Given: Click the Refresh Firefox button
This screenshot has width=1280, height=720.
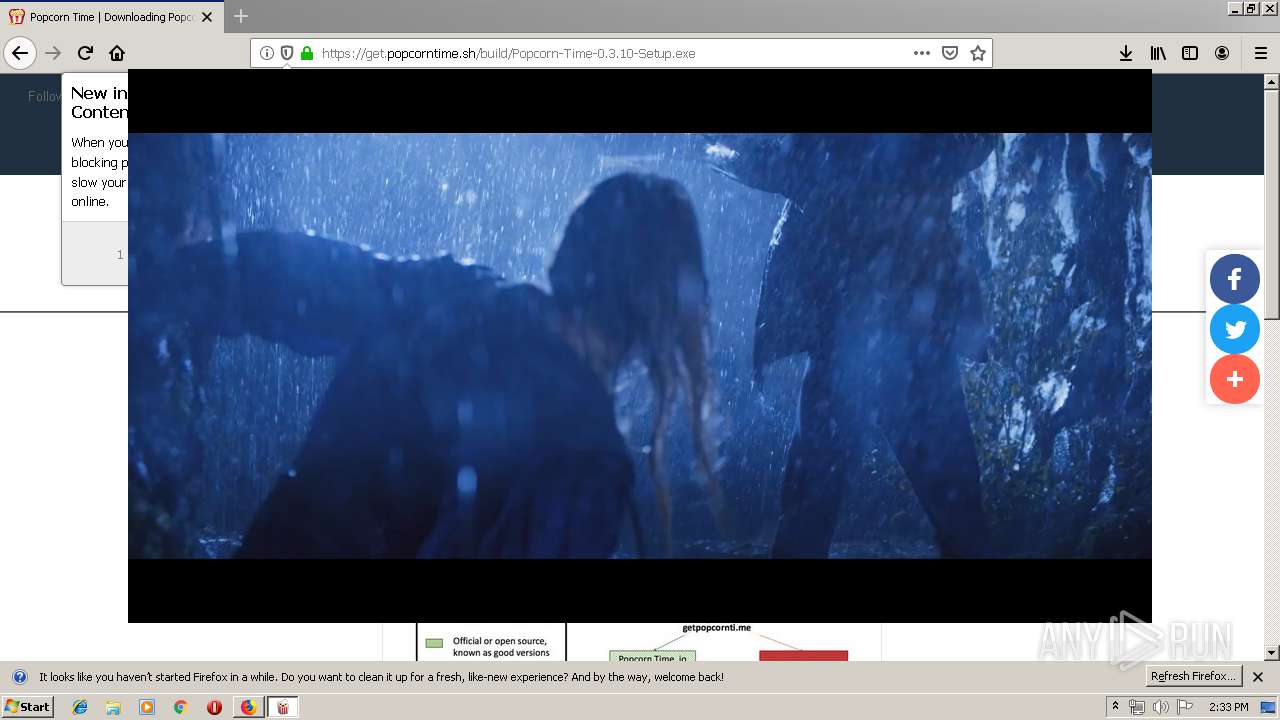Looking at the screenshot, I should tap(1193, 676).
